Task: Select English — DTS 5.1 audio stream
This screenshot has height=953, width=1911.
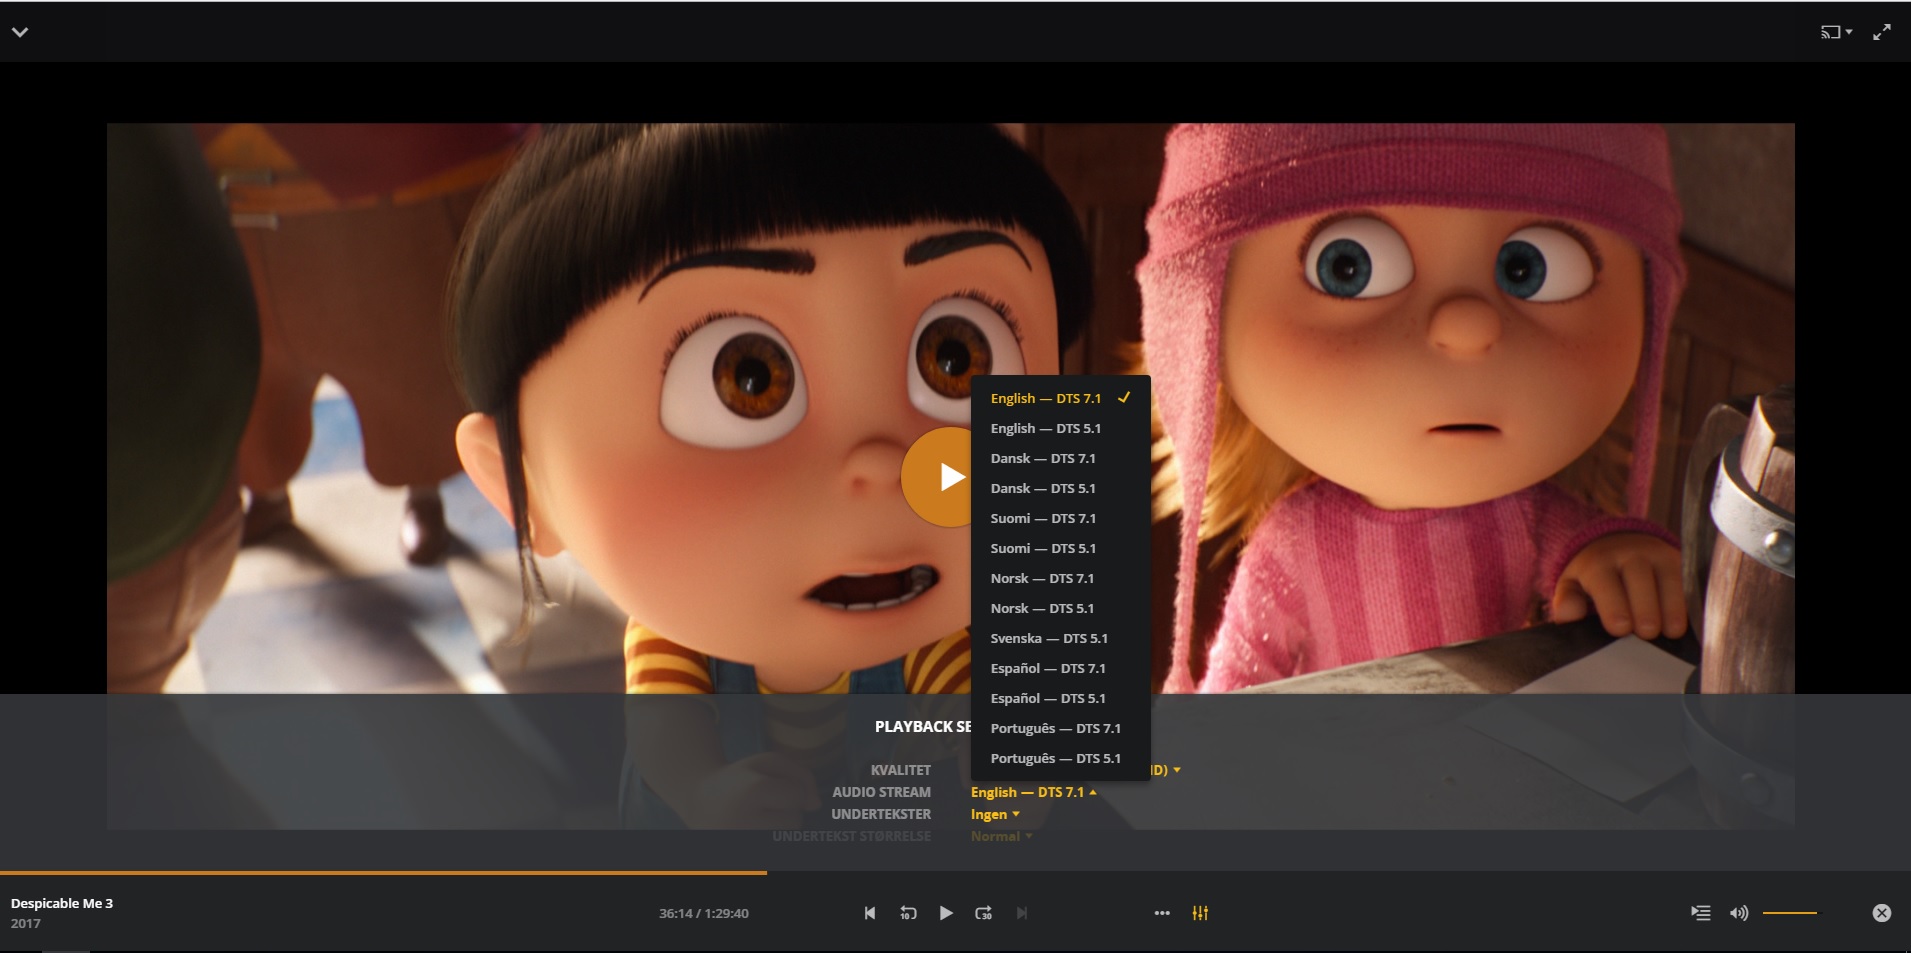Action: [x=1060, y=428]
